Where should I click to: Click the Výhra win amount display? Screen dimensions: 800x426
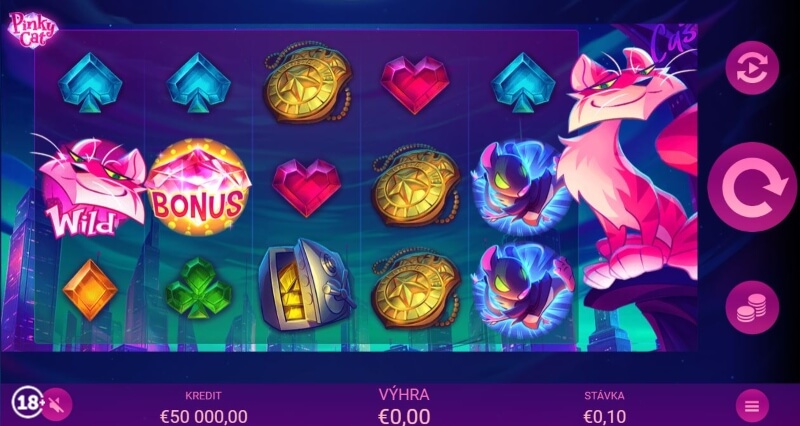coord(404,407)
